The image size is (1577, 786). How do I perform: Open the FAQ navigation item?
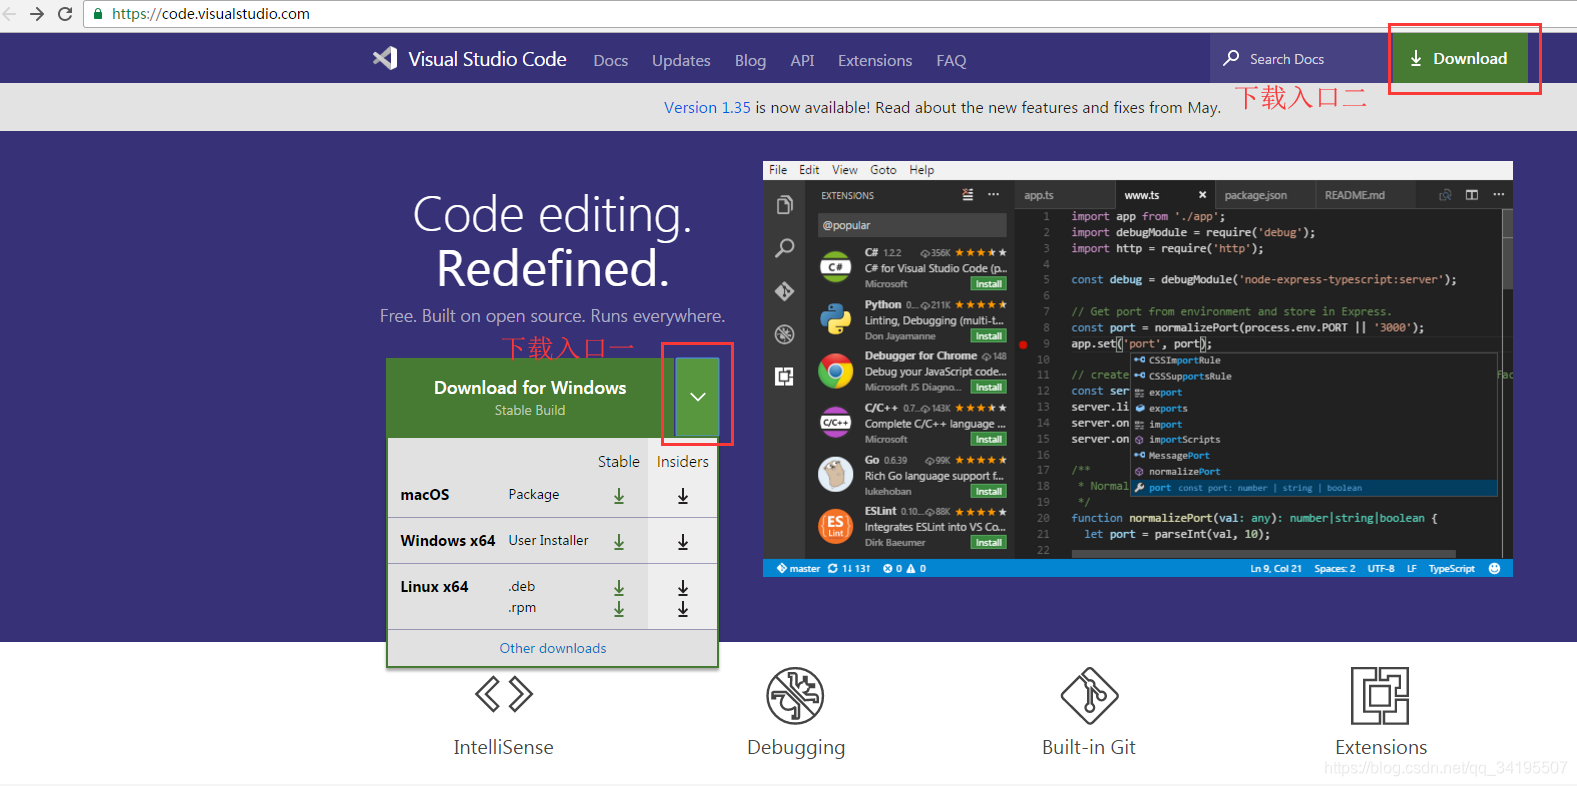(951, 60)
